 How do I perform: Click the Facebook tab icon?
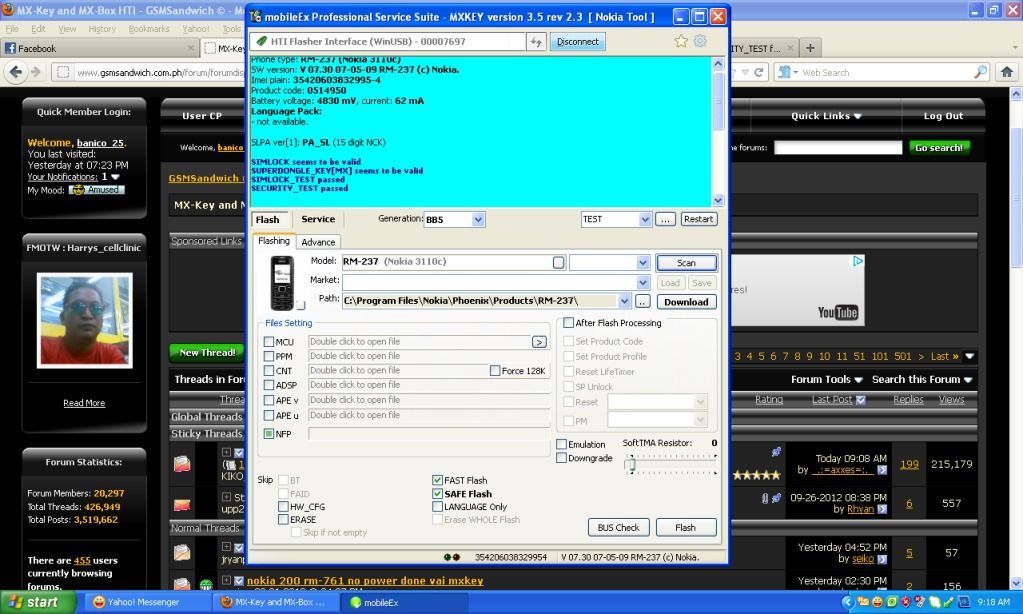pos(10,48)
